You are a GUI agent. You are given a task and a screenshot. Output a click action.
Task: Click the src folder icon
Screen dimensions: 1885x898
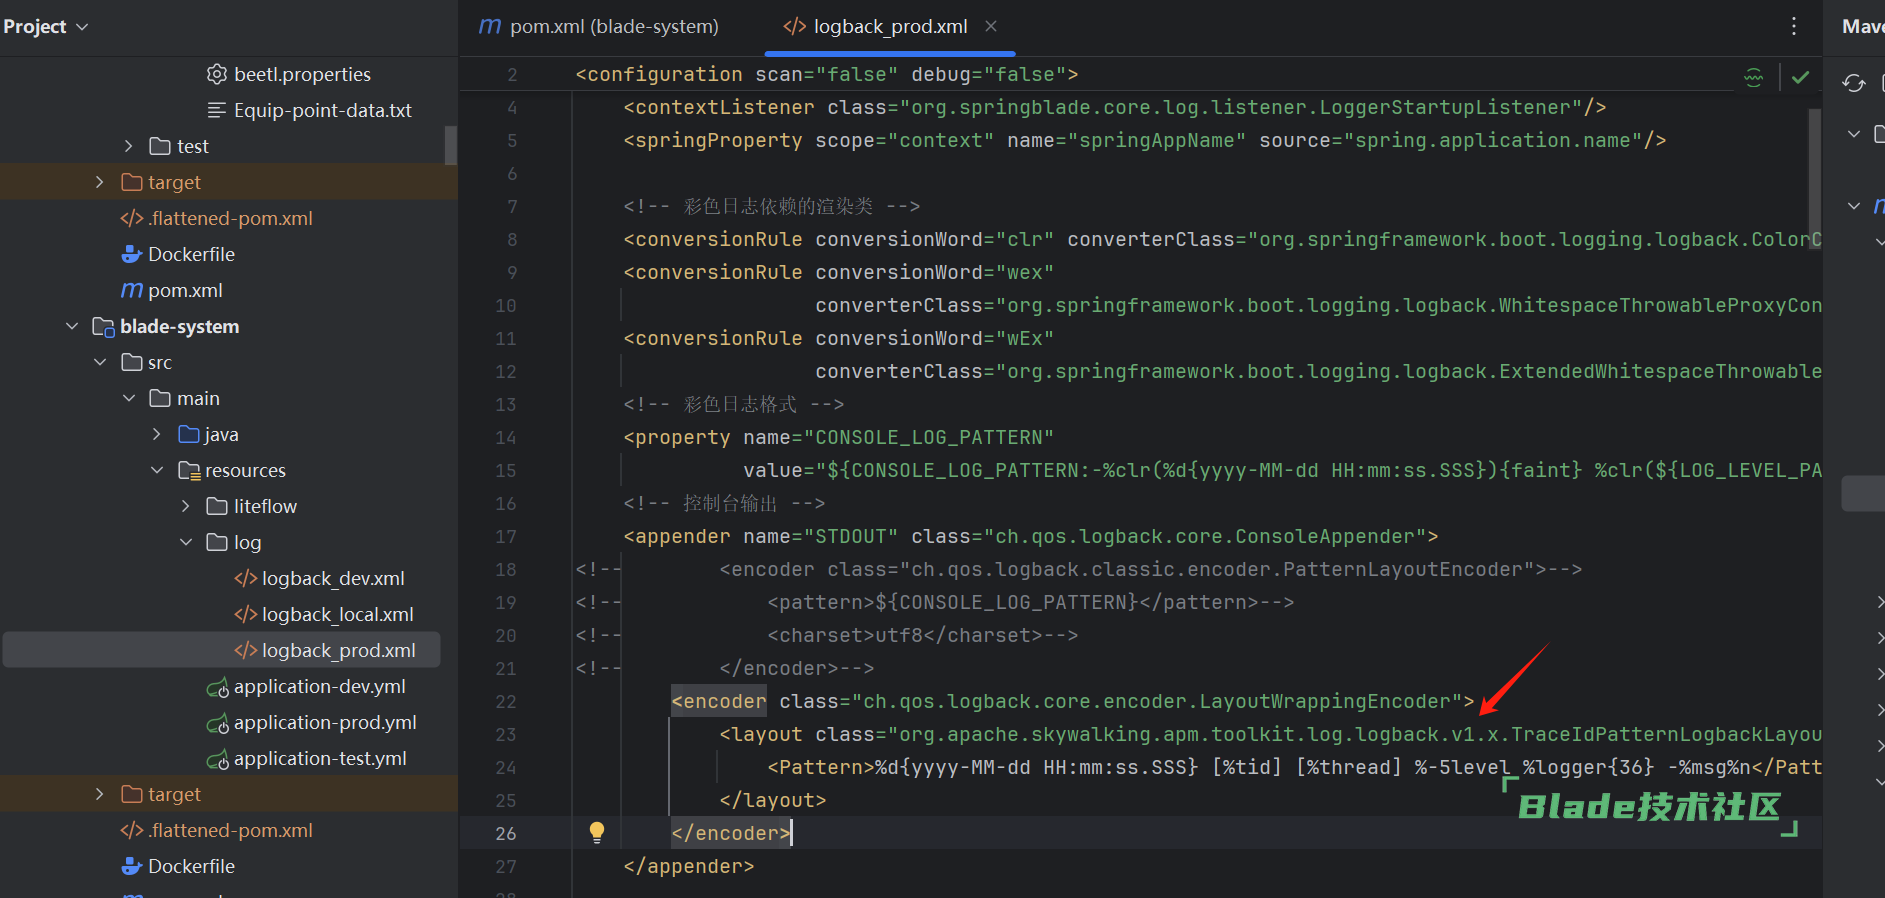[x=132, y=362]
